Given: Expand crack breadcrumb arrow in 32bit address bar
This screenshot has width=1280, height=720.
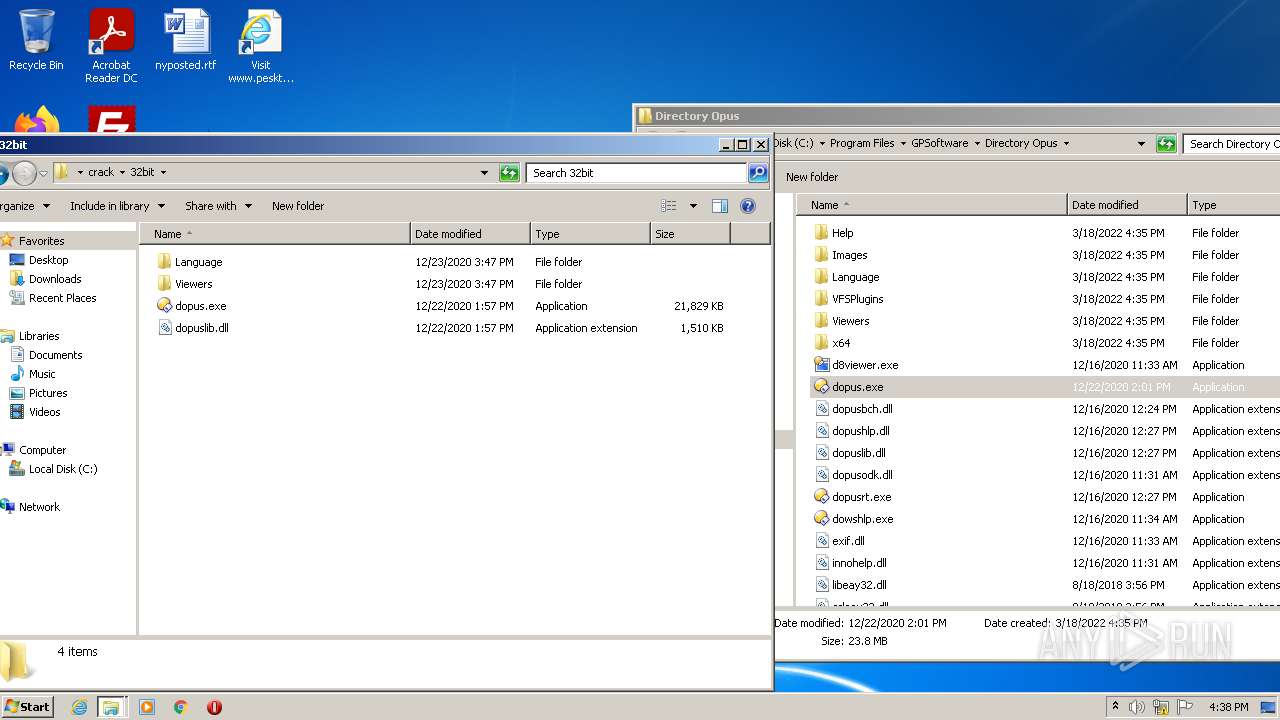Looking at the screenshot, I should 122,173.
